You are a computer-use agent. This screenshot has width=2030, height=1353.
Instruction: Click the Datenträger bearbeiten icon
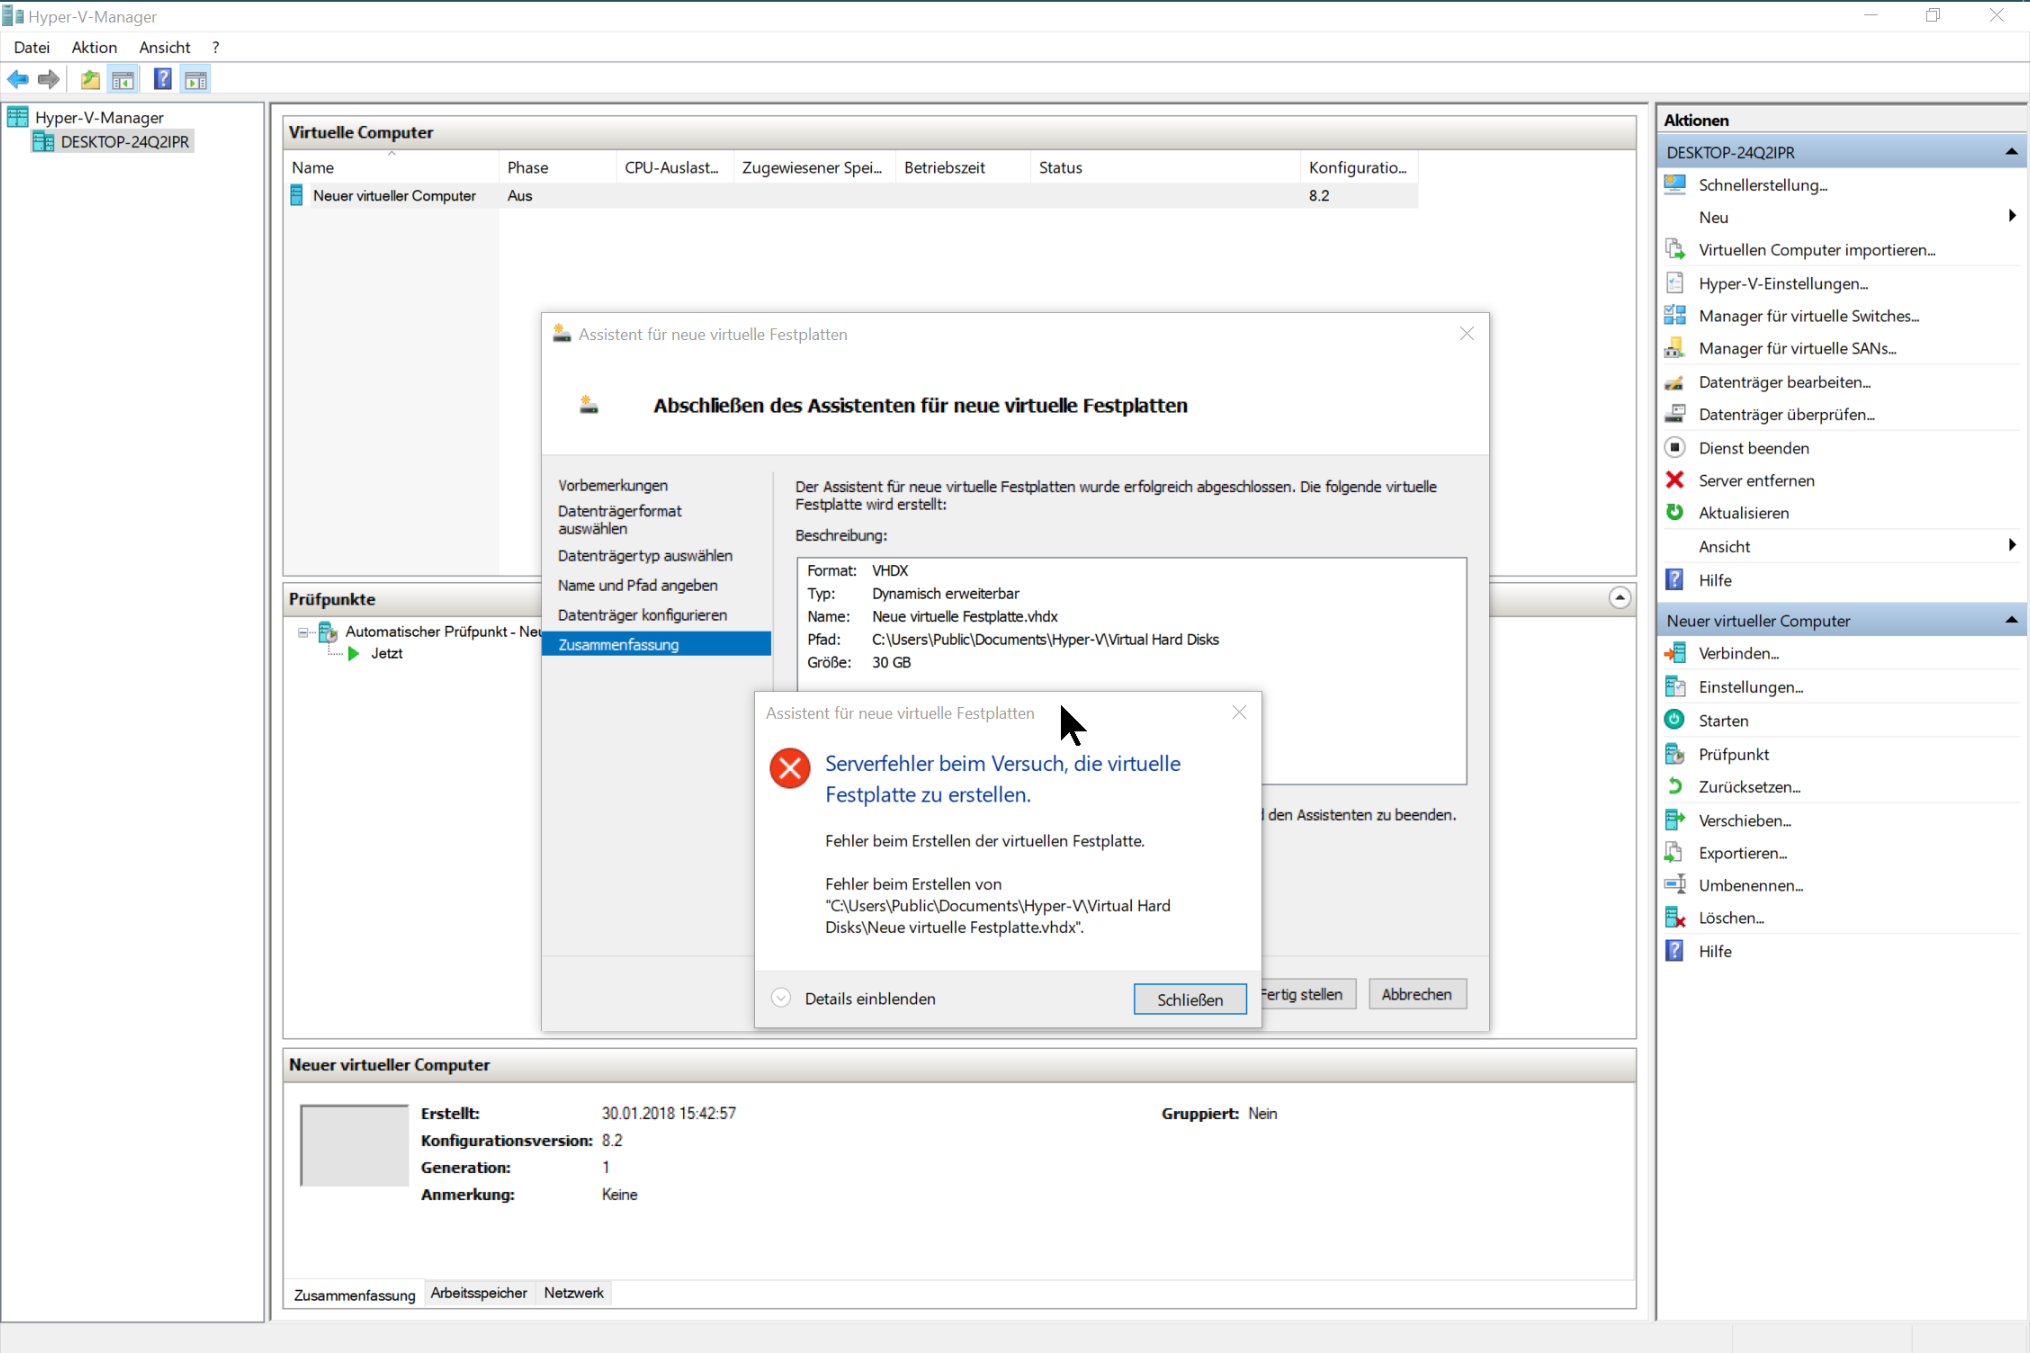[x=1675, y=382]
